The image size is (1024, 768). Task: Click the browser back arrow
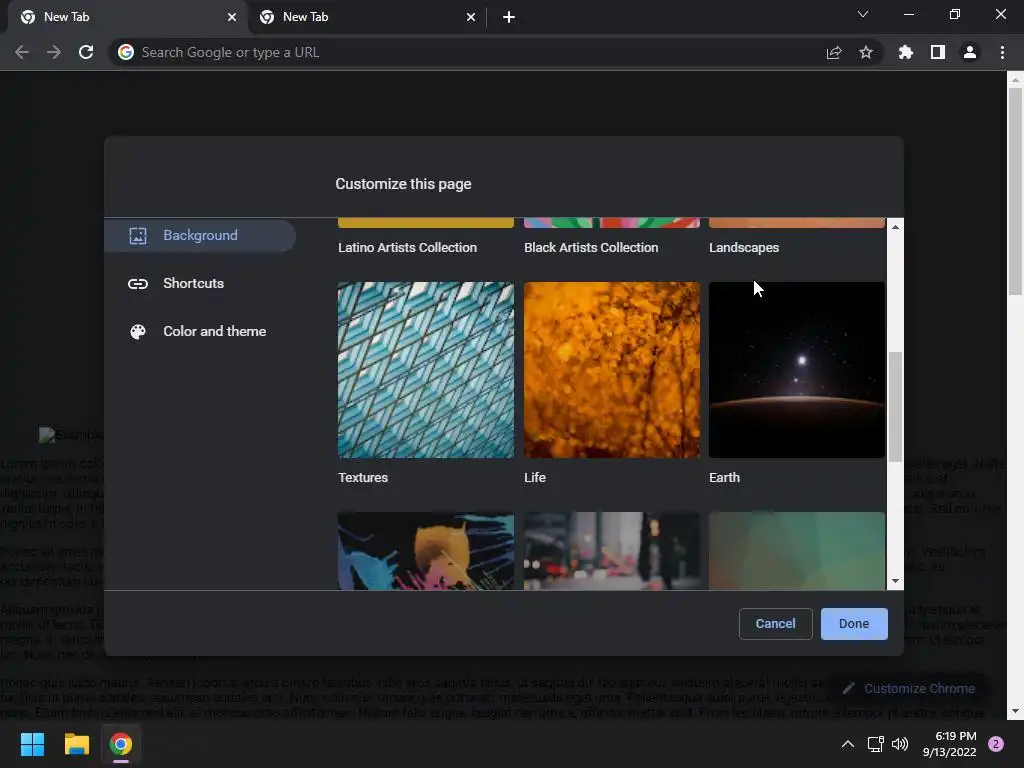coord(22,52)
